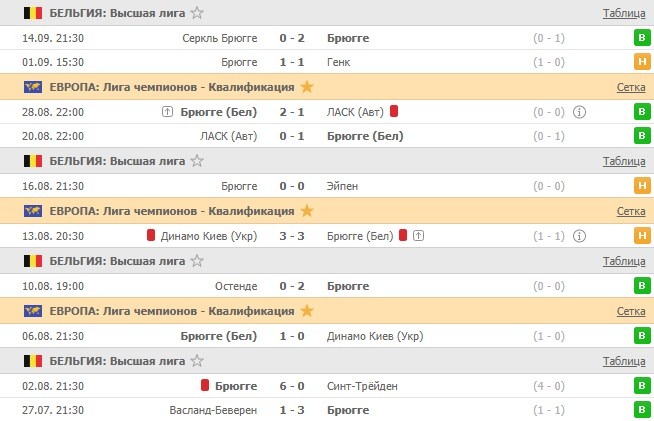Click the advancing-team arrow icon after Брюгге (Бел) in the 3-3 match
The width and height of the screenshot is (654, 421).
418,236
